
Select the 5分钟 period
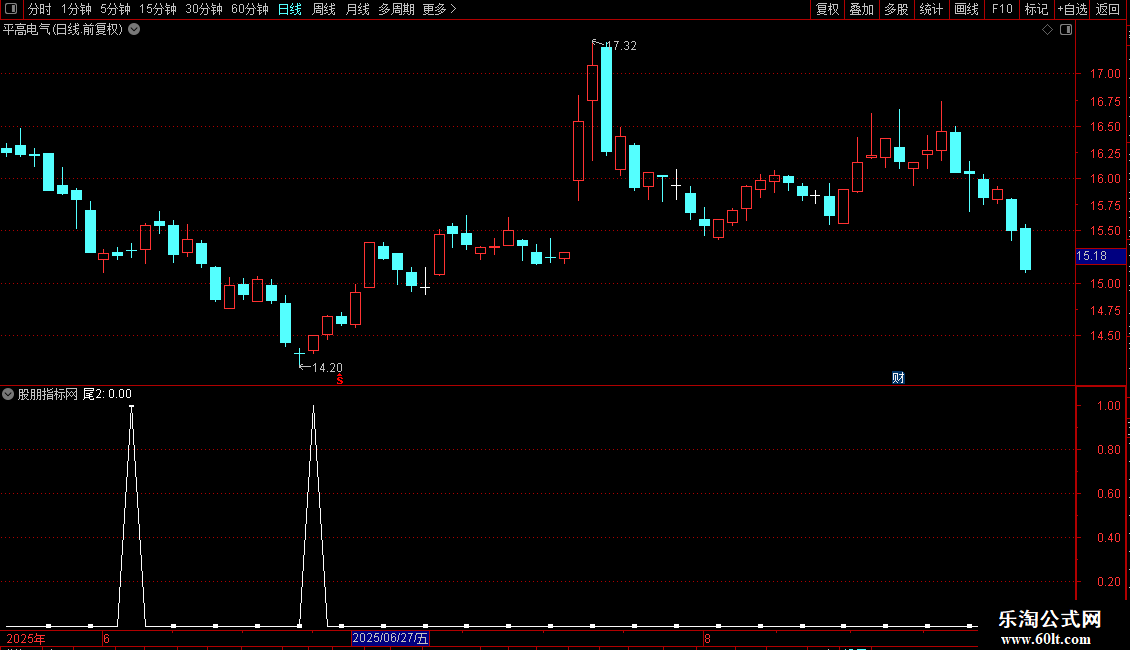115,9
